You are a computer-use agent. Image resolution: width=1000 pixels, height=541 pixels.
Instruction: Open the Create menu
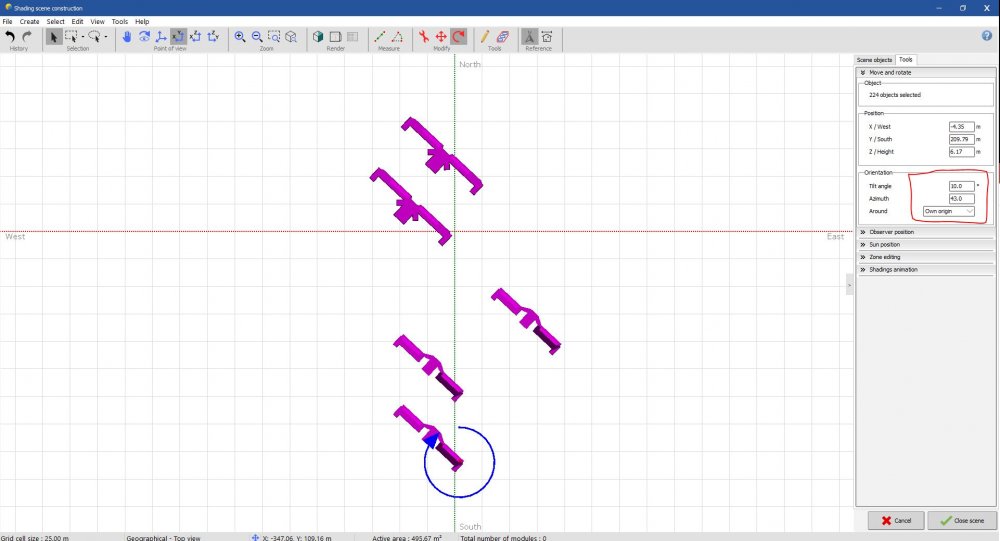click(30, 21)
